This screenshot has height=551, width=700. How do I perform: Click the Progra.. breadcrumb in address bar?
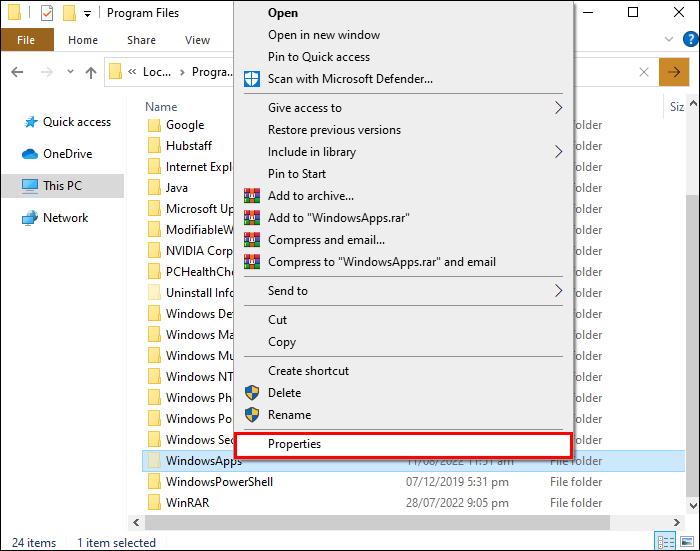(212, 72)
